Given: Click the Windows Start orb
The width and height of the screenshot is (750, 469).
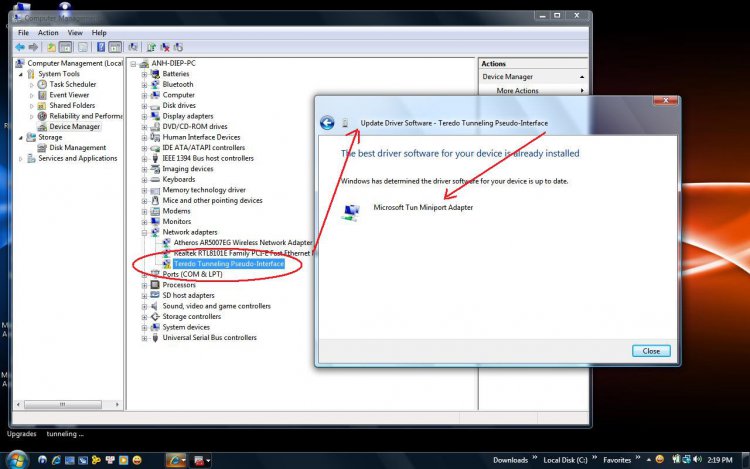Looking at the screenshot, I should [17, 460].
